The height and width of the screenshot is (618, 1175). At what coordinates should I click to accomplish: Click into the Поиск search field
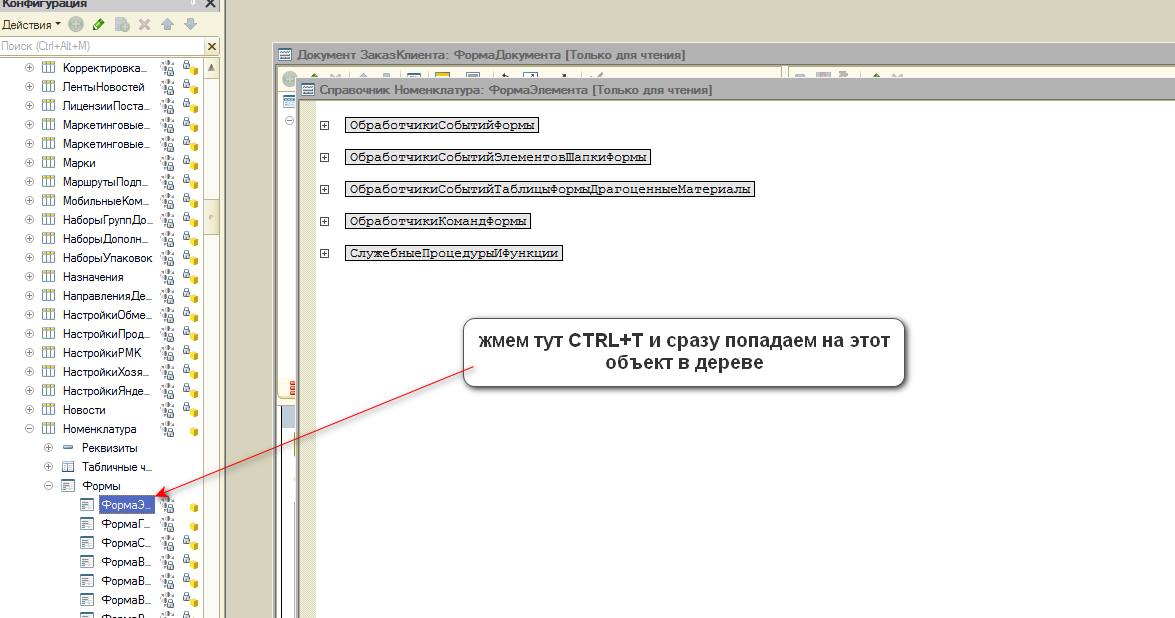100,46
